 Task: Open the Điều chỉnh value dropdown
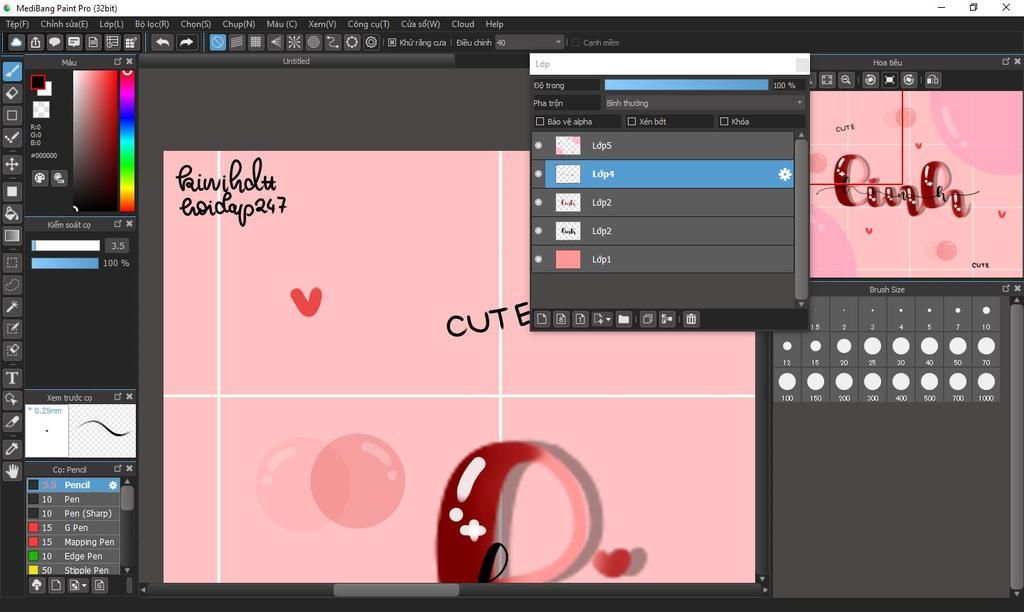pyautogui.click(x=529, y=42)
